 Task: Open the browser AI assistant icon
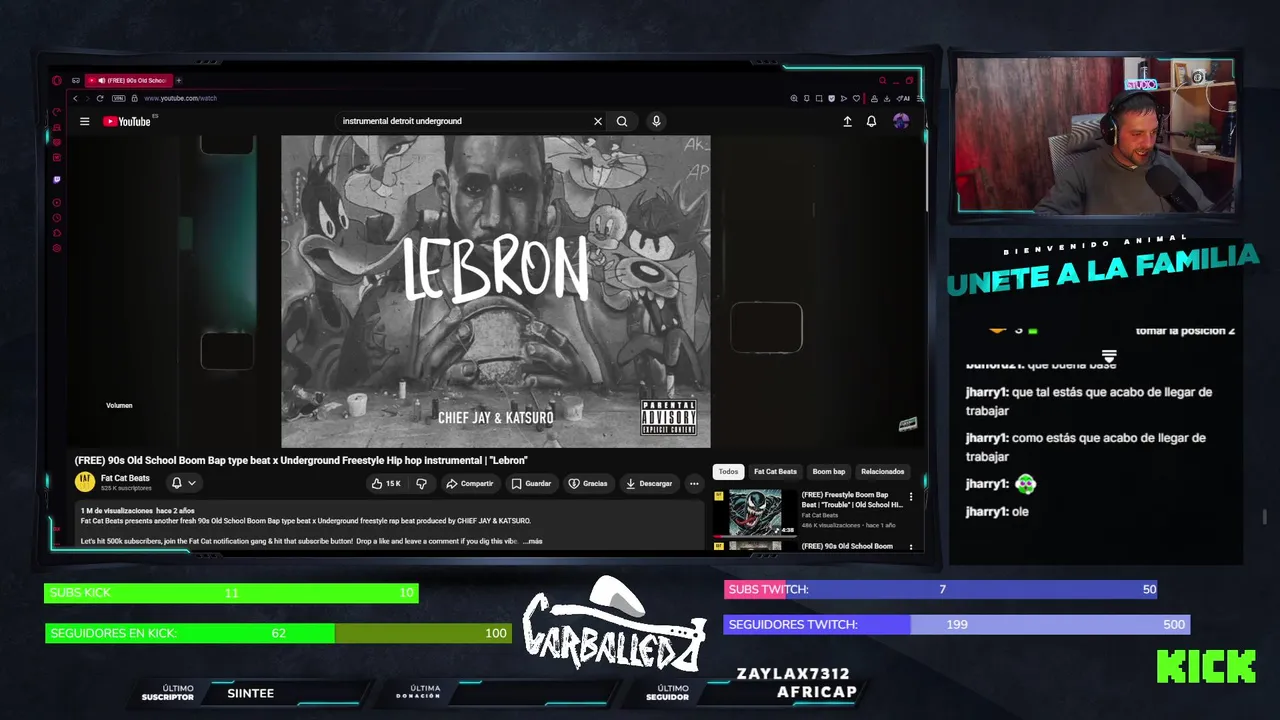(x=903, y=98)
